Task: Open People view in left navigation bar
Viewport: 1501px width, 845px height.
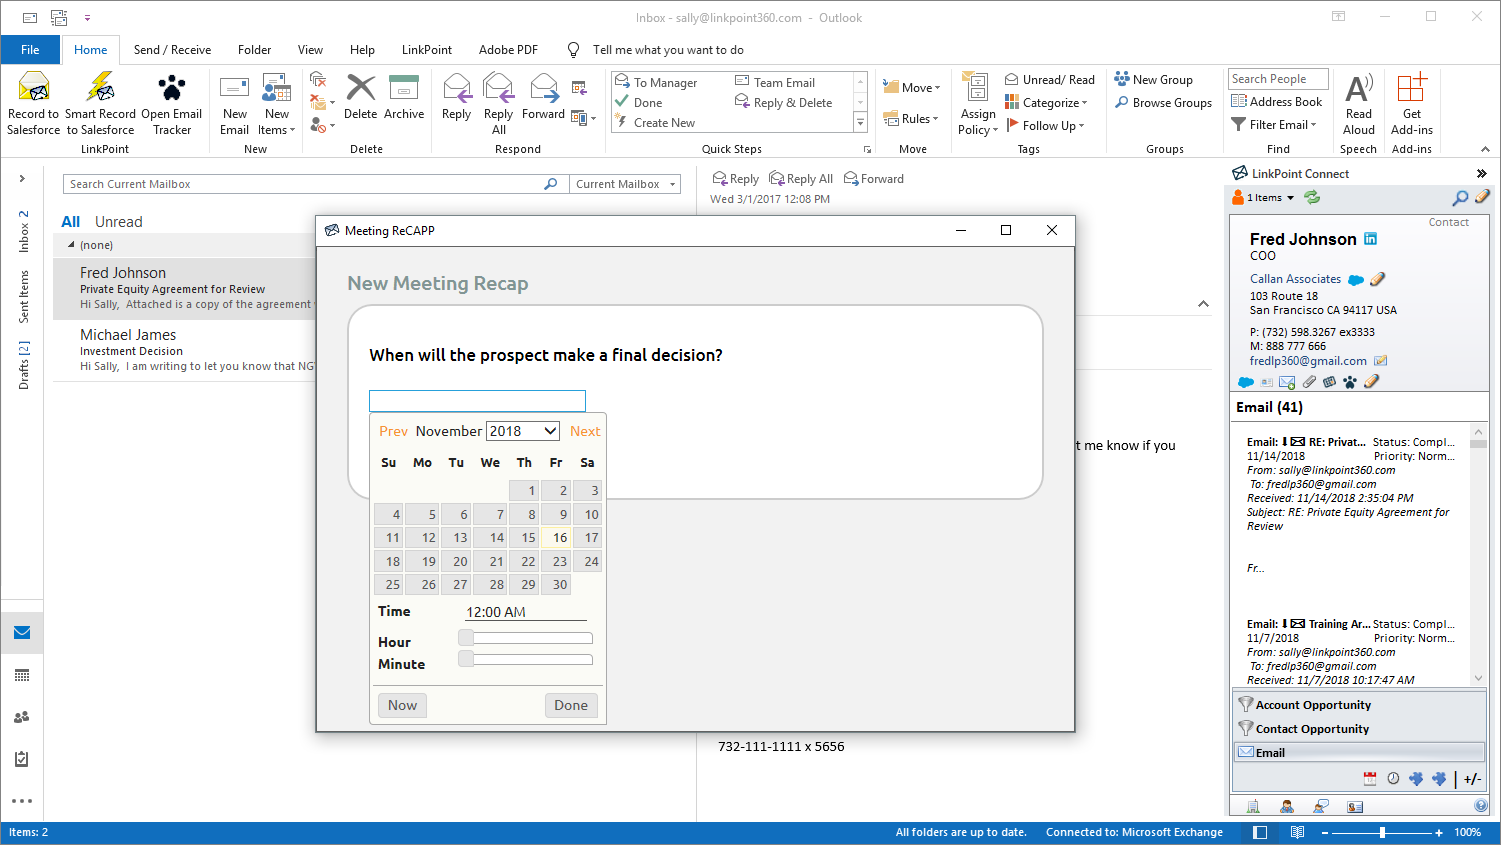Action: (x=22, y=717)
